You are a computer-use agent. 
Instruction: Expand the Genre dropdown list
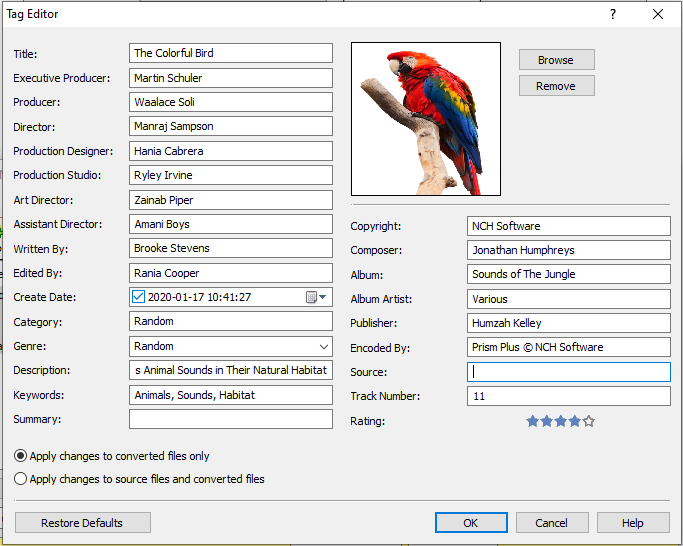pos(324,346)
